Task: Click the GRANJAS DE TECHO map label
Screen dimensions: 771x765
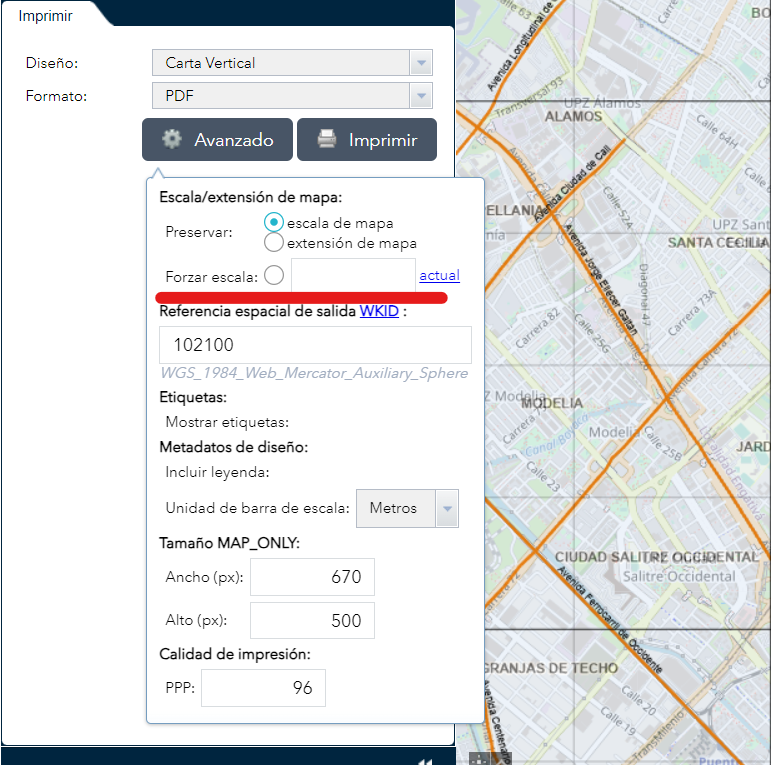Action: click(x=551, y=668)
